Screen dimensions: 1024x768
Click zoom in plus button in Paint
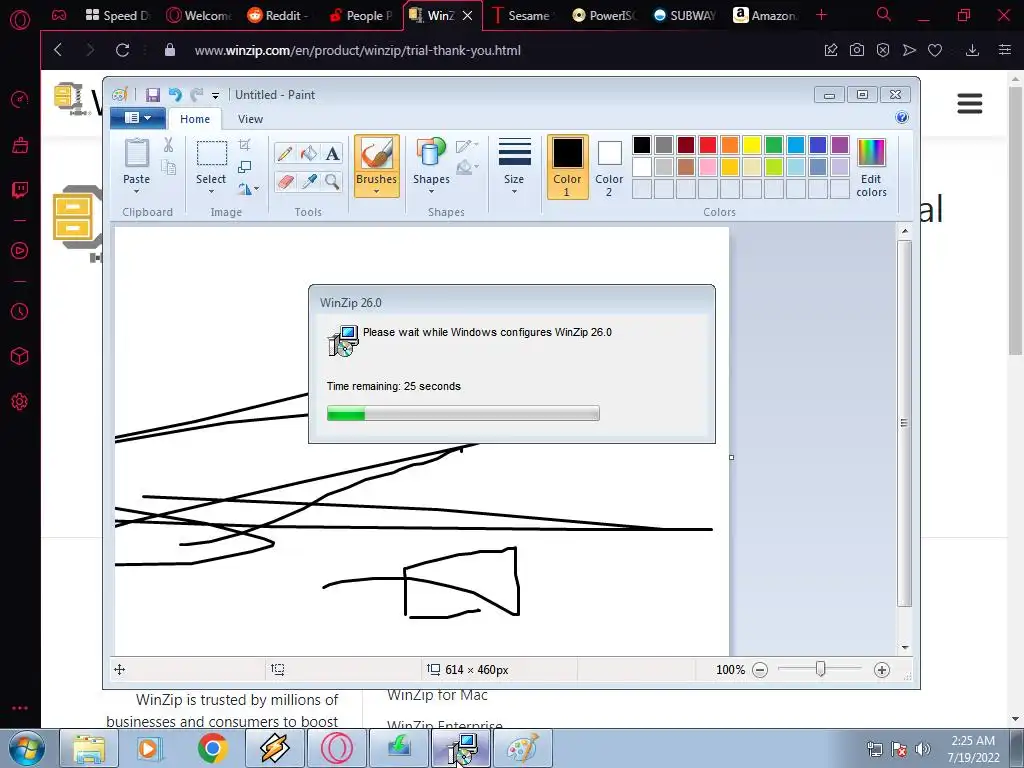click(882, 669)
